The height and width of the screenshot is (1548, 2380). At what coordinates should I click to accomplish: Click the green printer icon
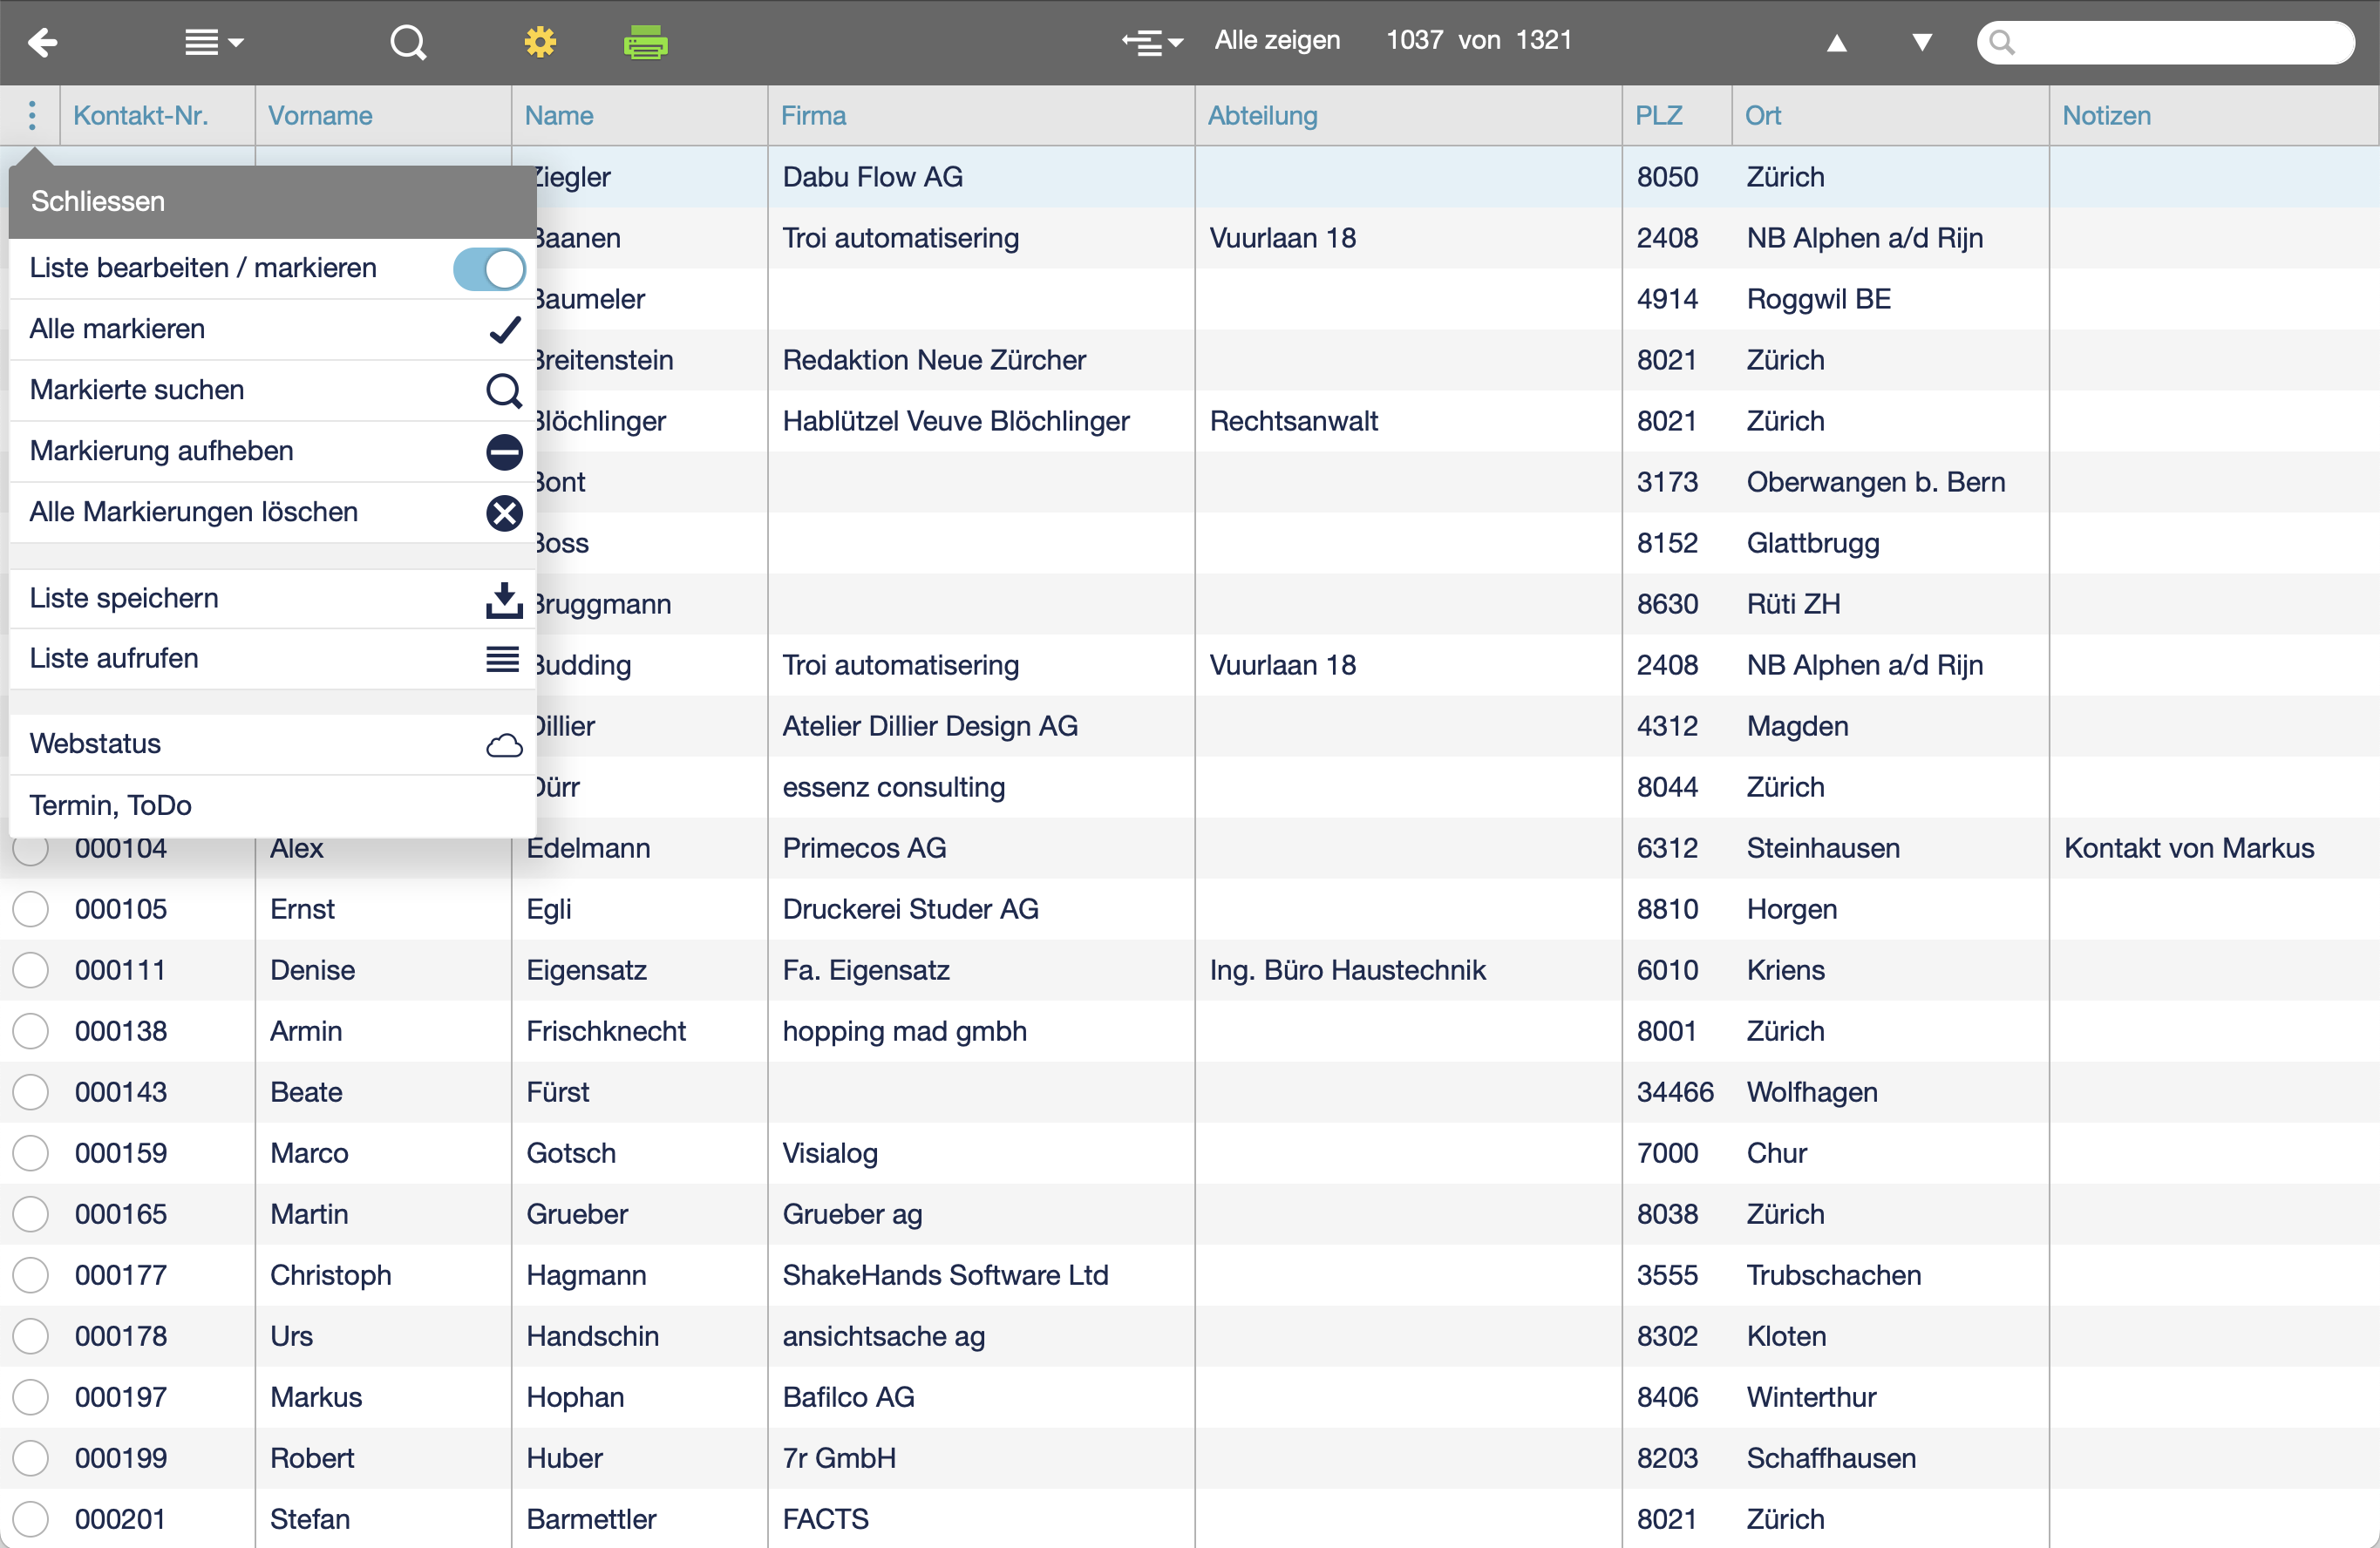645,42
